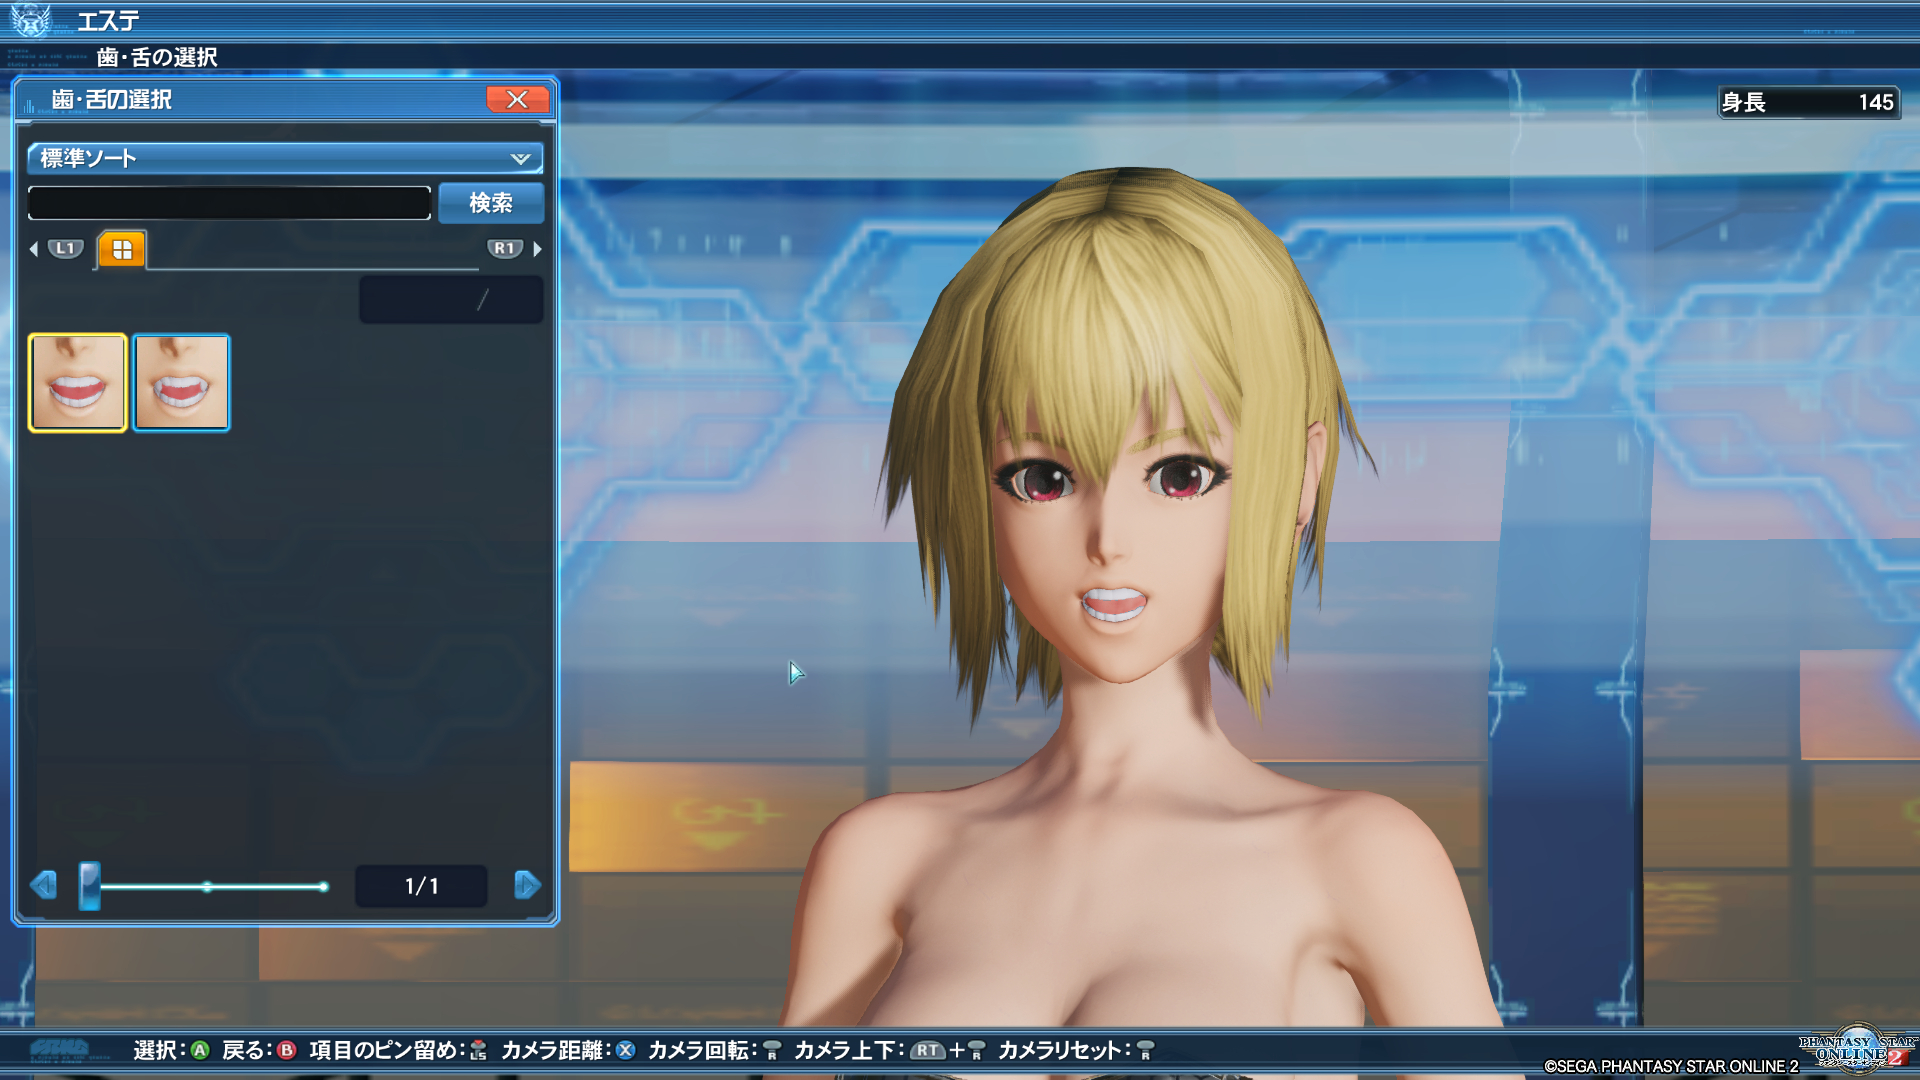Click the 1/1 page indicator box
Image resolution: width=1920 pixels, height=1080 pixels.
(x=421, y=886)
